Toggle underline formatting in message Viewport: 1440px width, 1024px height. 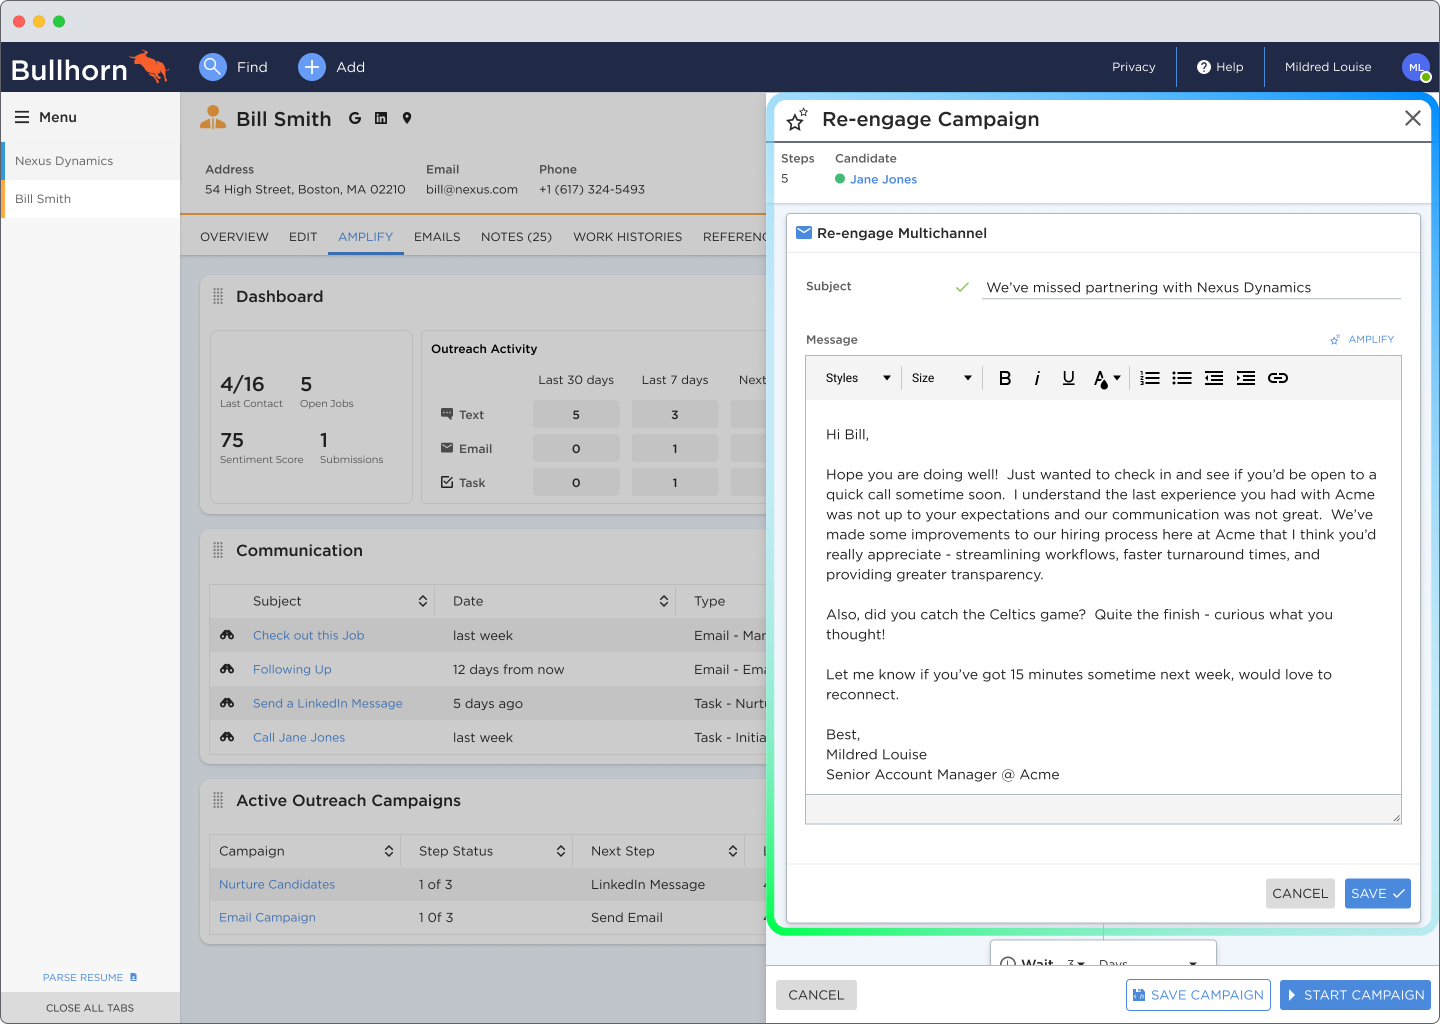(1068, 378)
